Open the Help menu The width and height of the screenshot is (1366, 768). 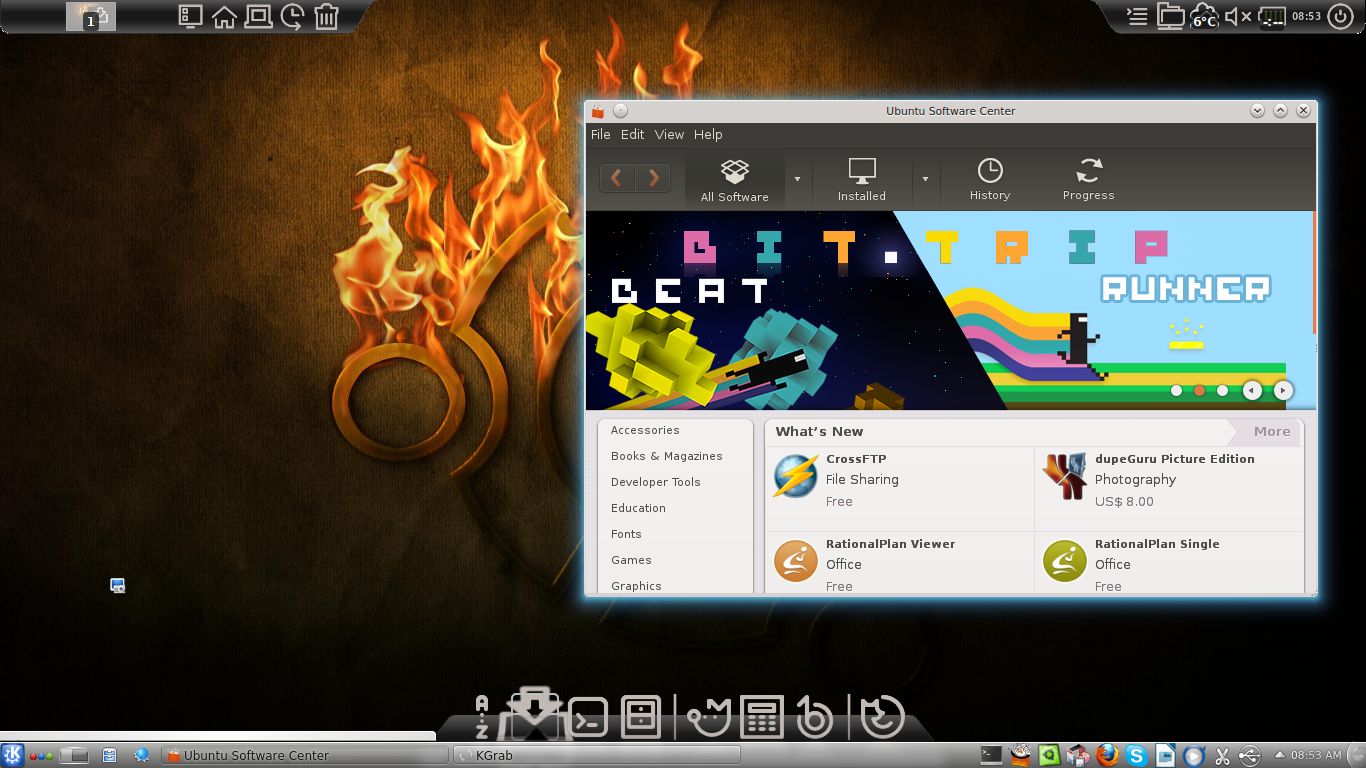708,134
